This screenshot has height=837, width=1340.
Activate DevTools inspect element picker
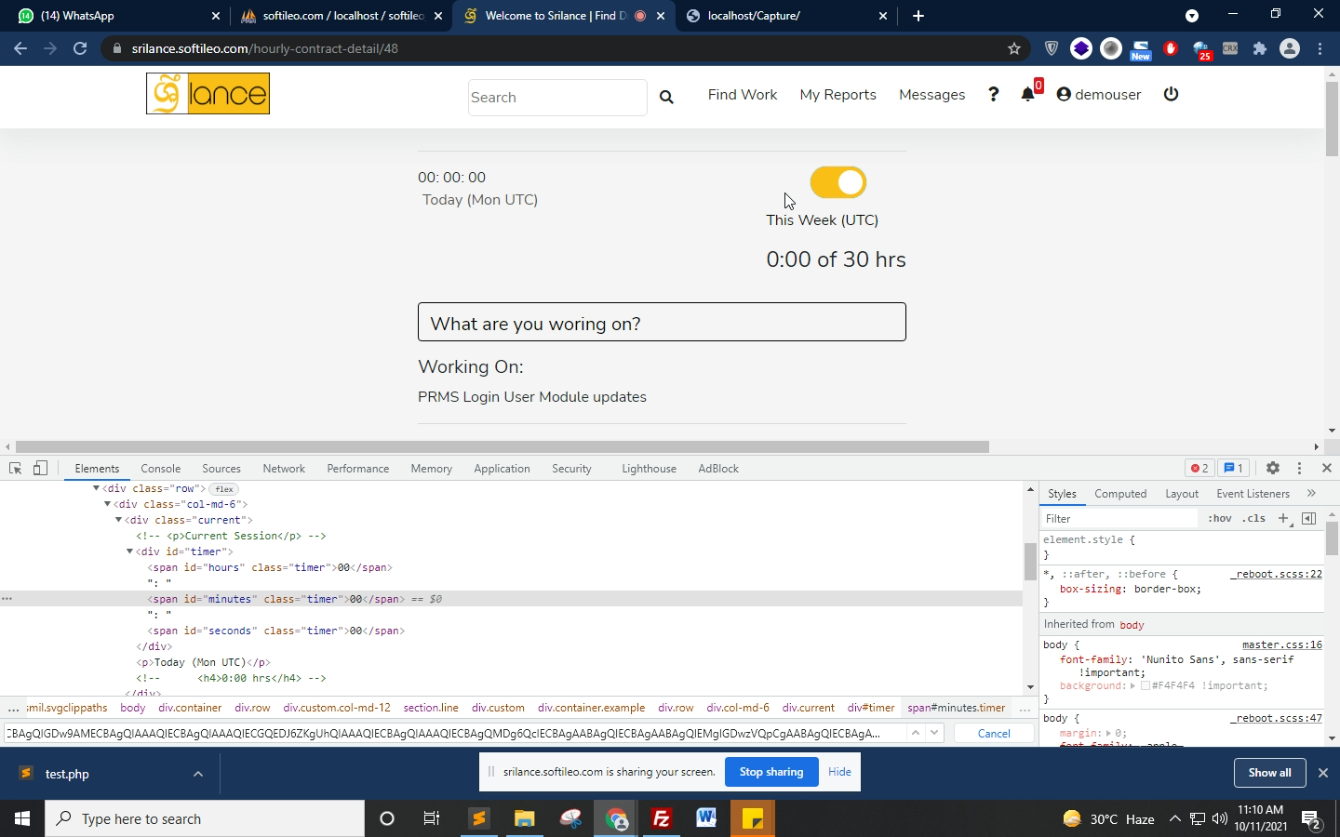[15, 468]
